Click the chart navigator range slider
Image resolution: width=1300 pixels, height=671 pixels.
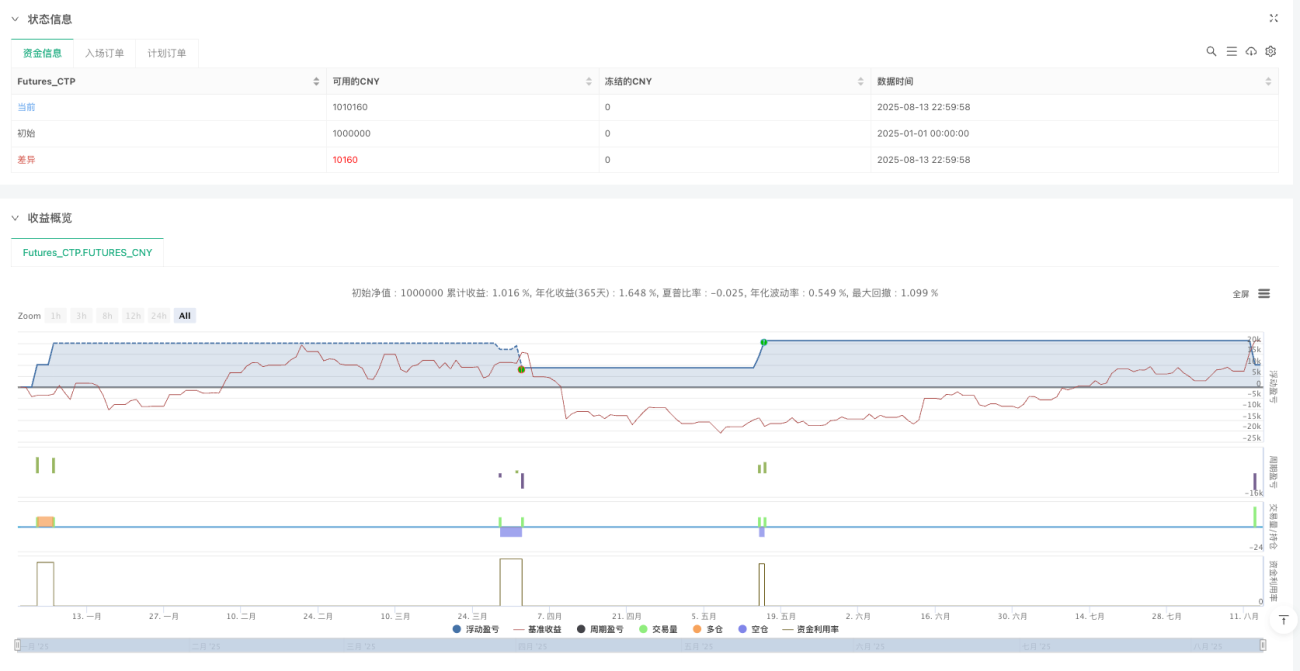[640, 646]
